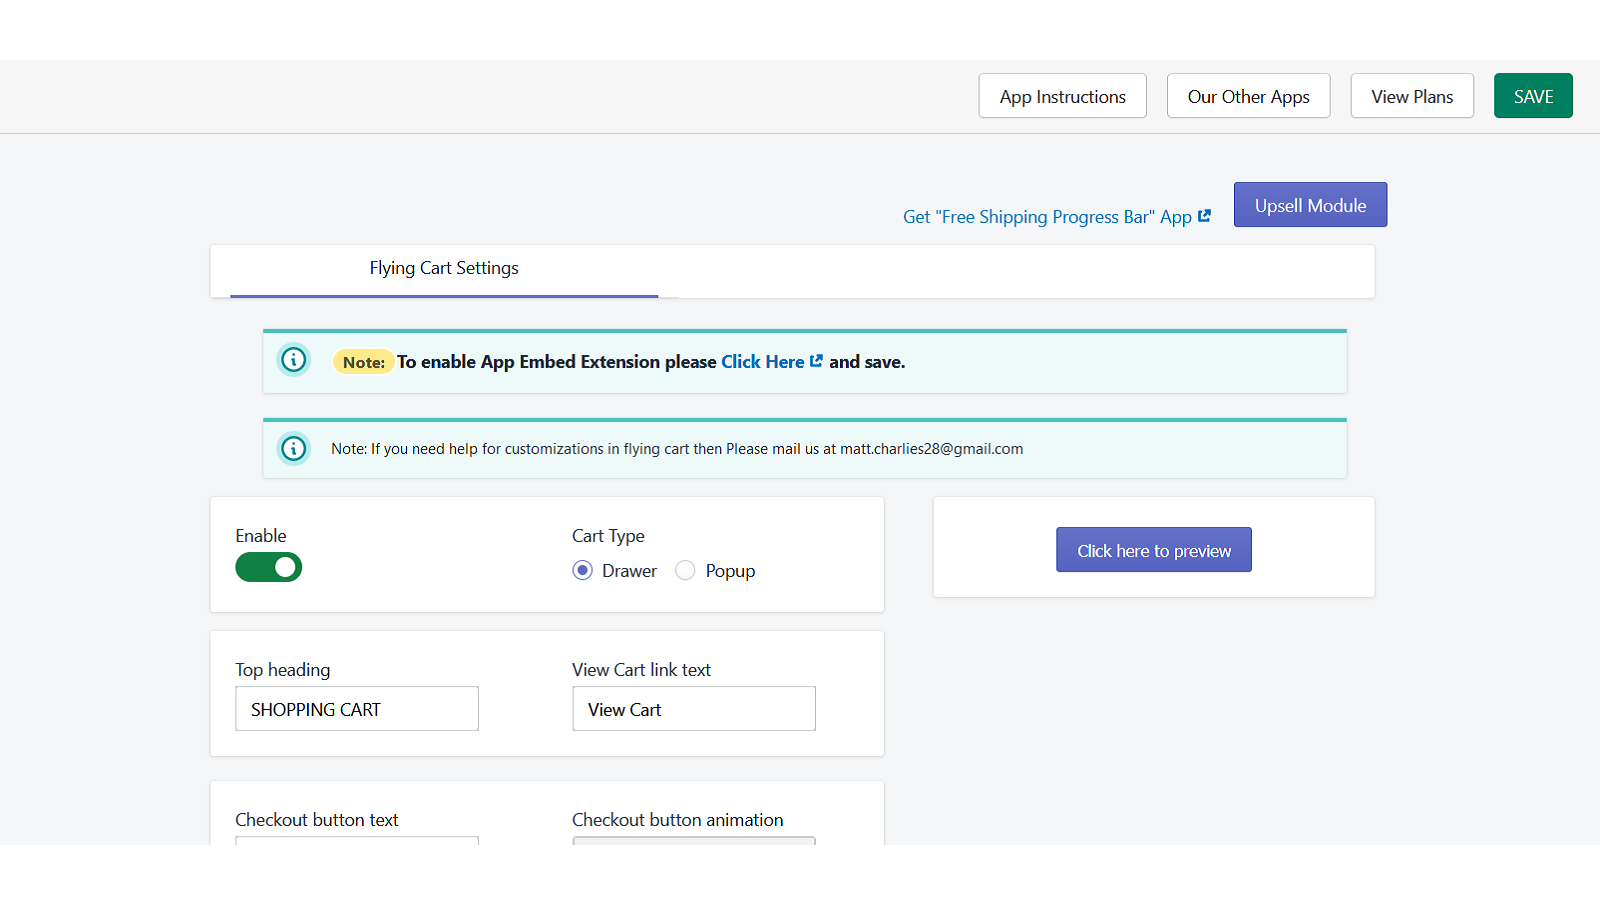
Task: Click the info icon beside the embed note
Action: [294, 359]
